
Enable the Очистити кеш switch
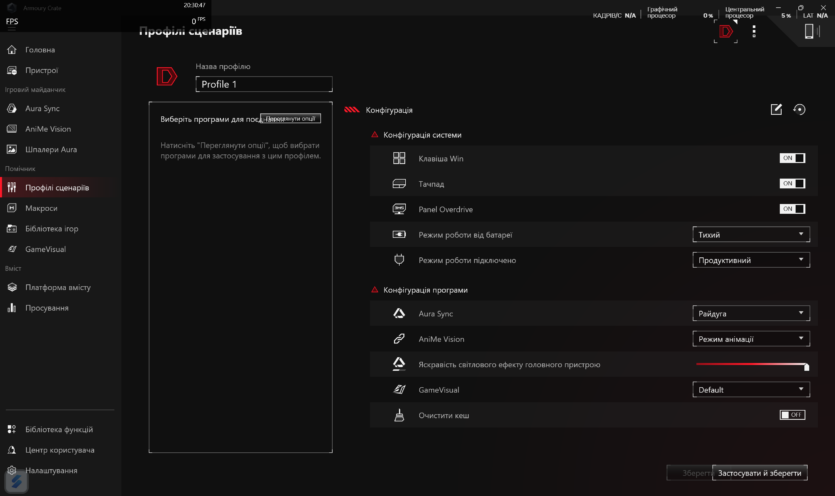point(792,415)
